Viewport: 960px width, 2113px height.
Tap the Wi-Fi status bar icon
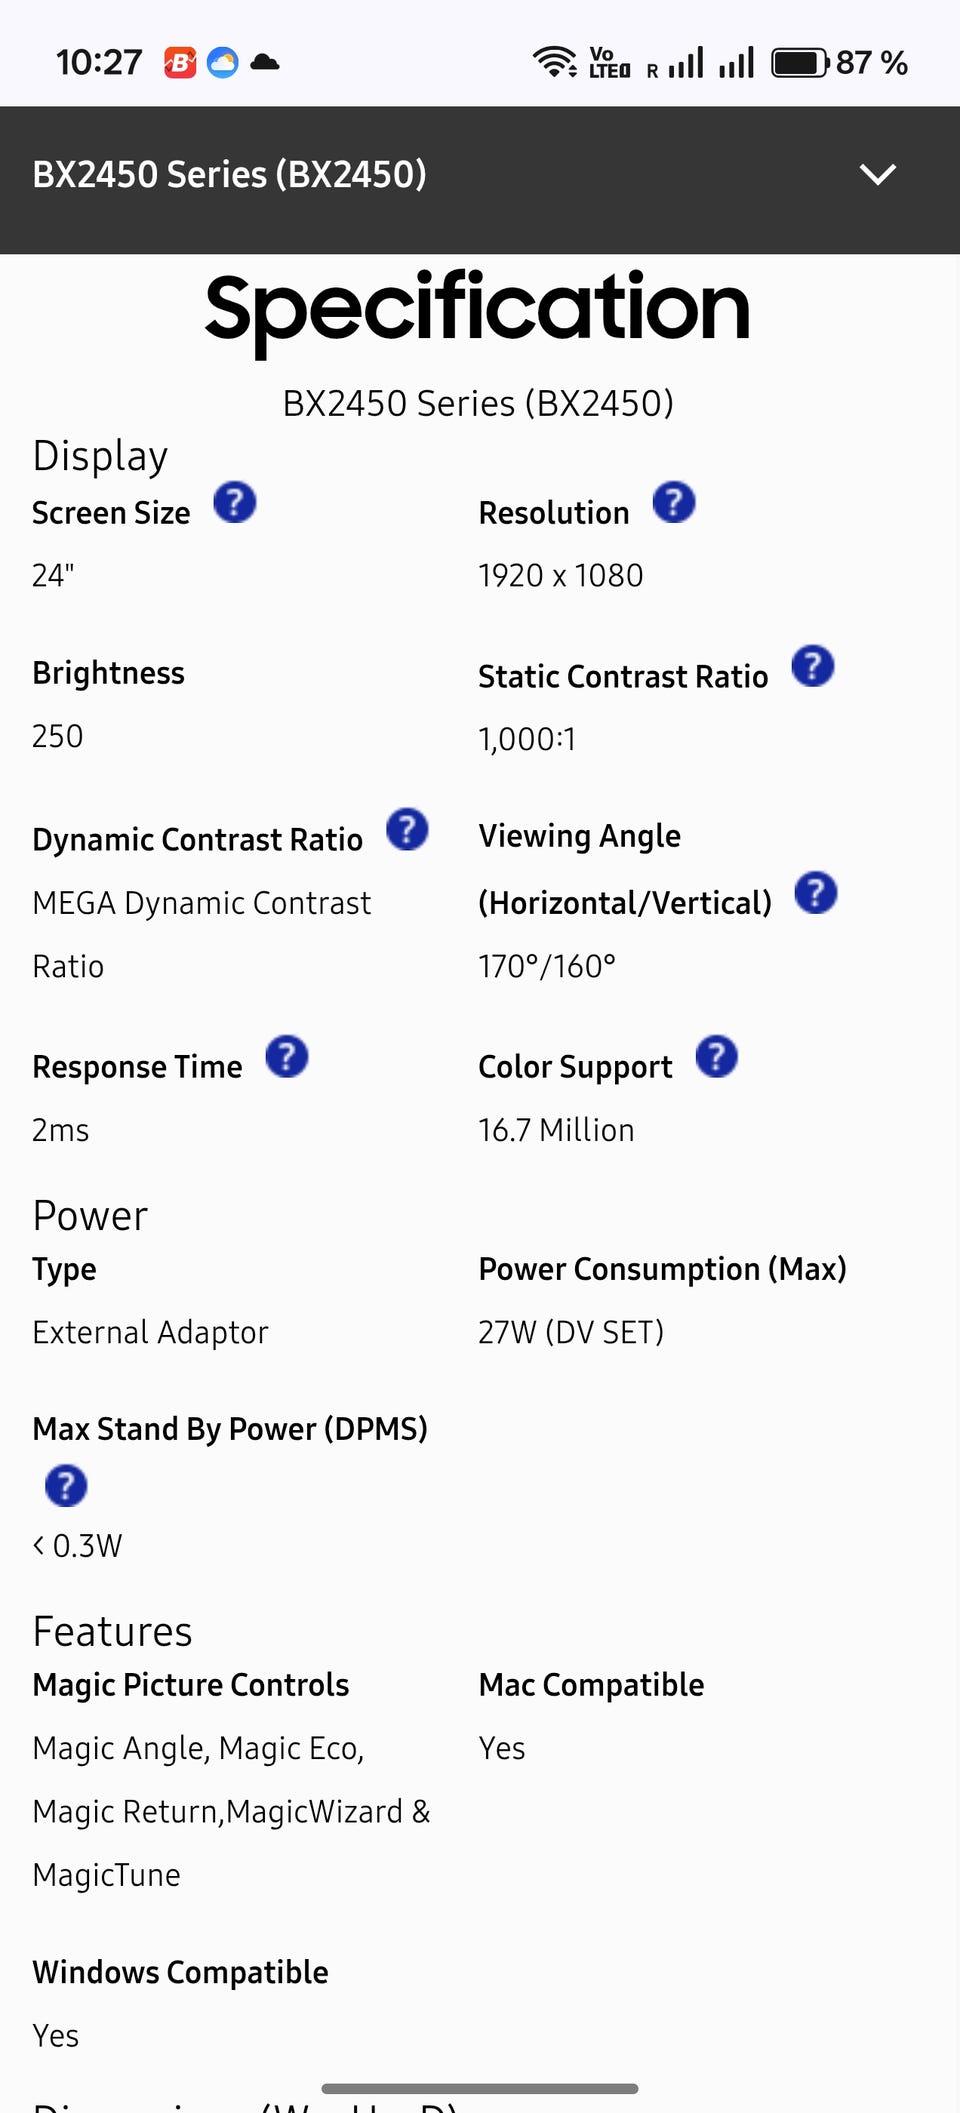coord(554,62)
